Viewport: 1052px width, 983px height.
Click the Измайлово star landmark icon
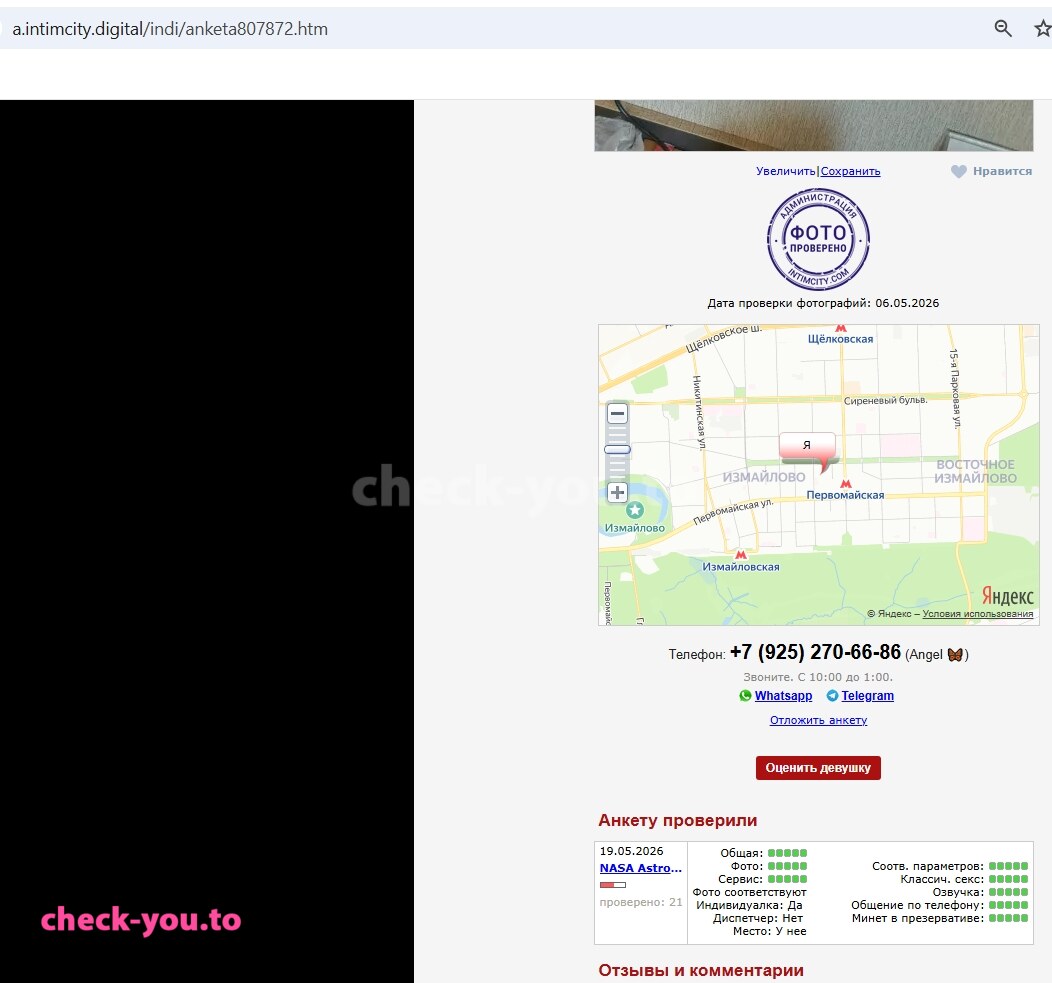coord(635,511)
